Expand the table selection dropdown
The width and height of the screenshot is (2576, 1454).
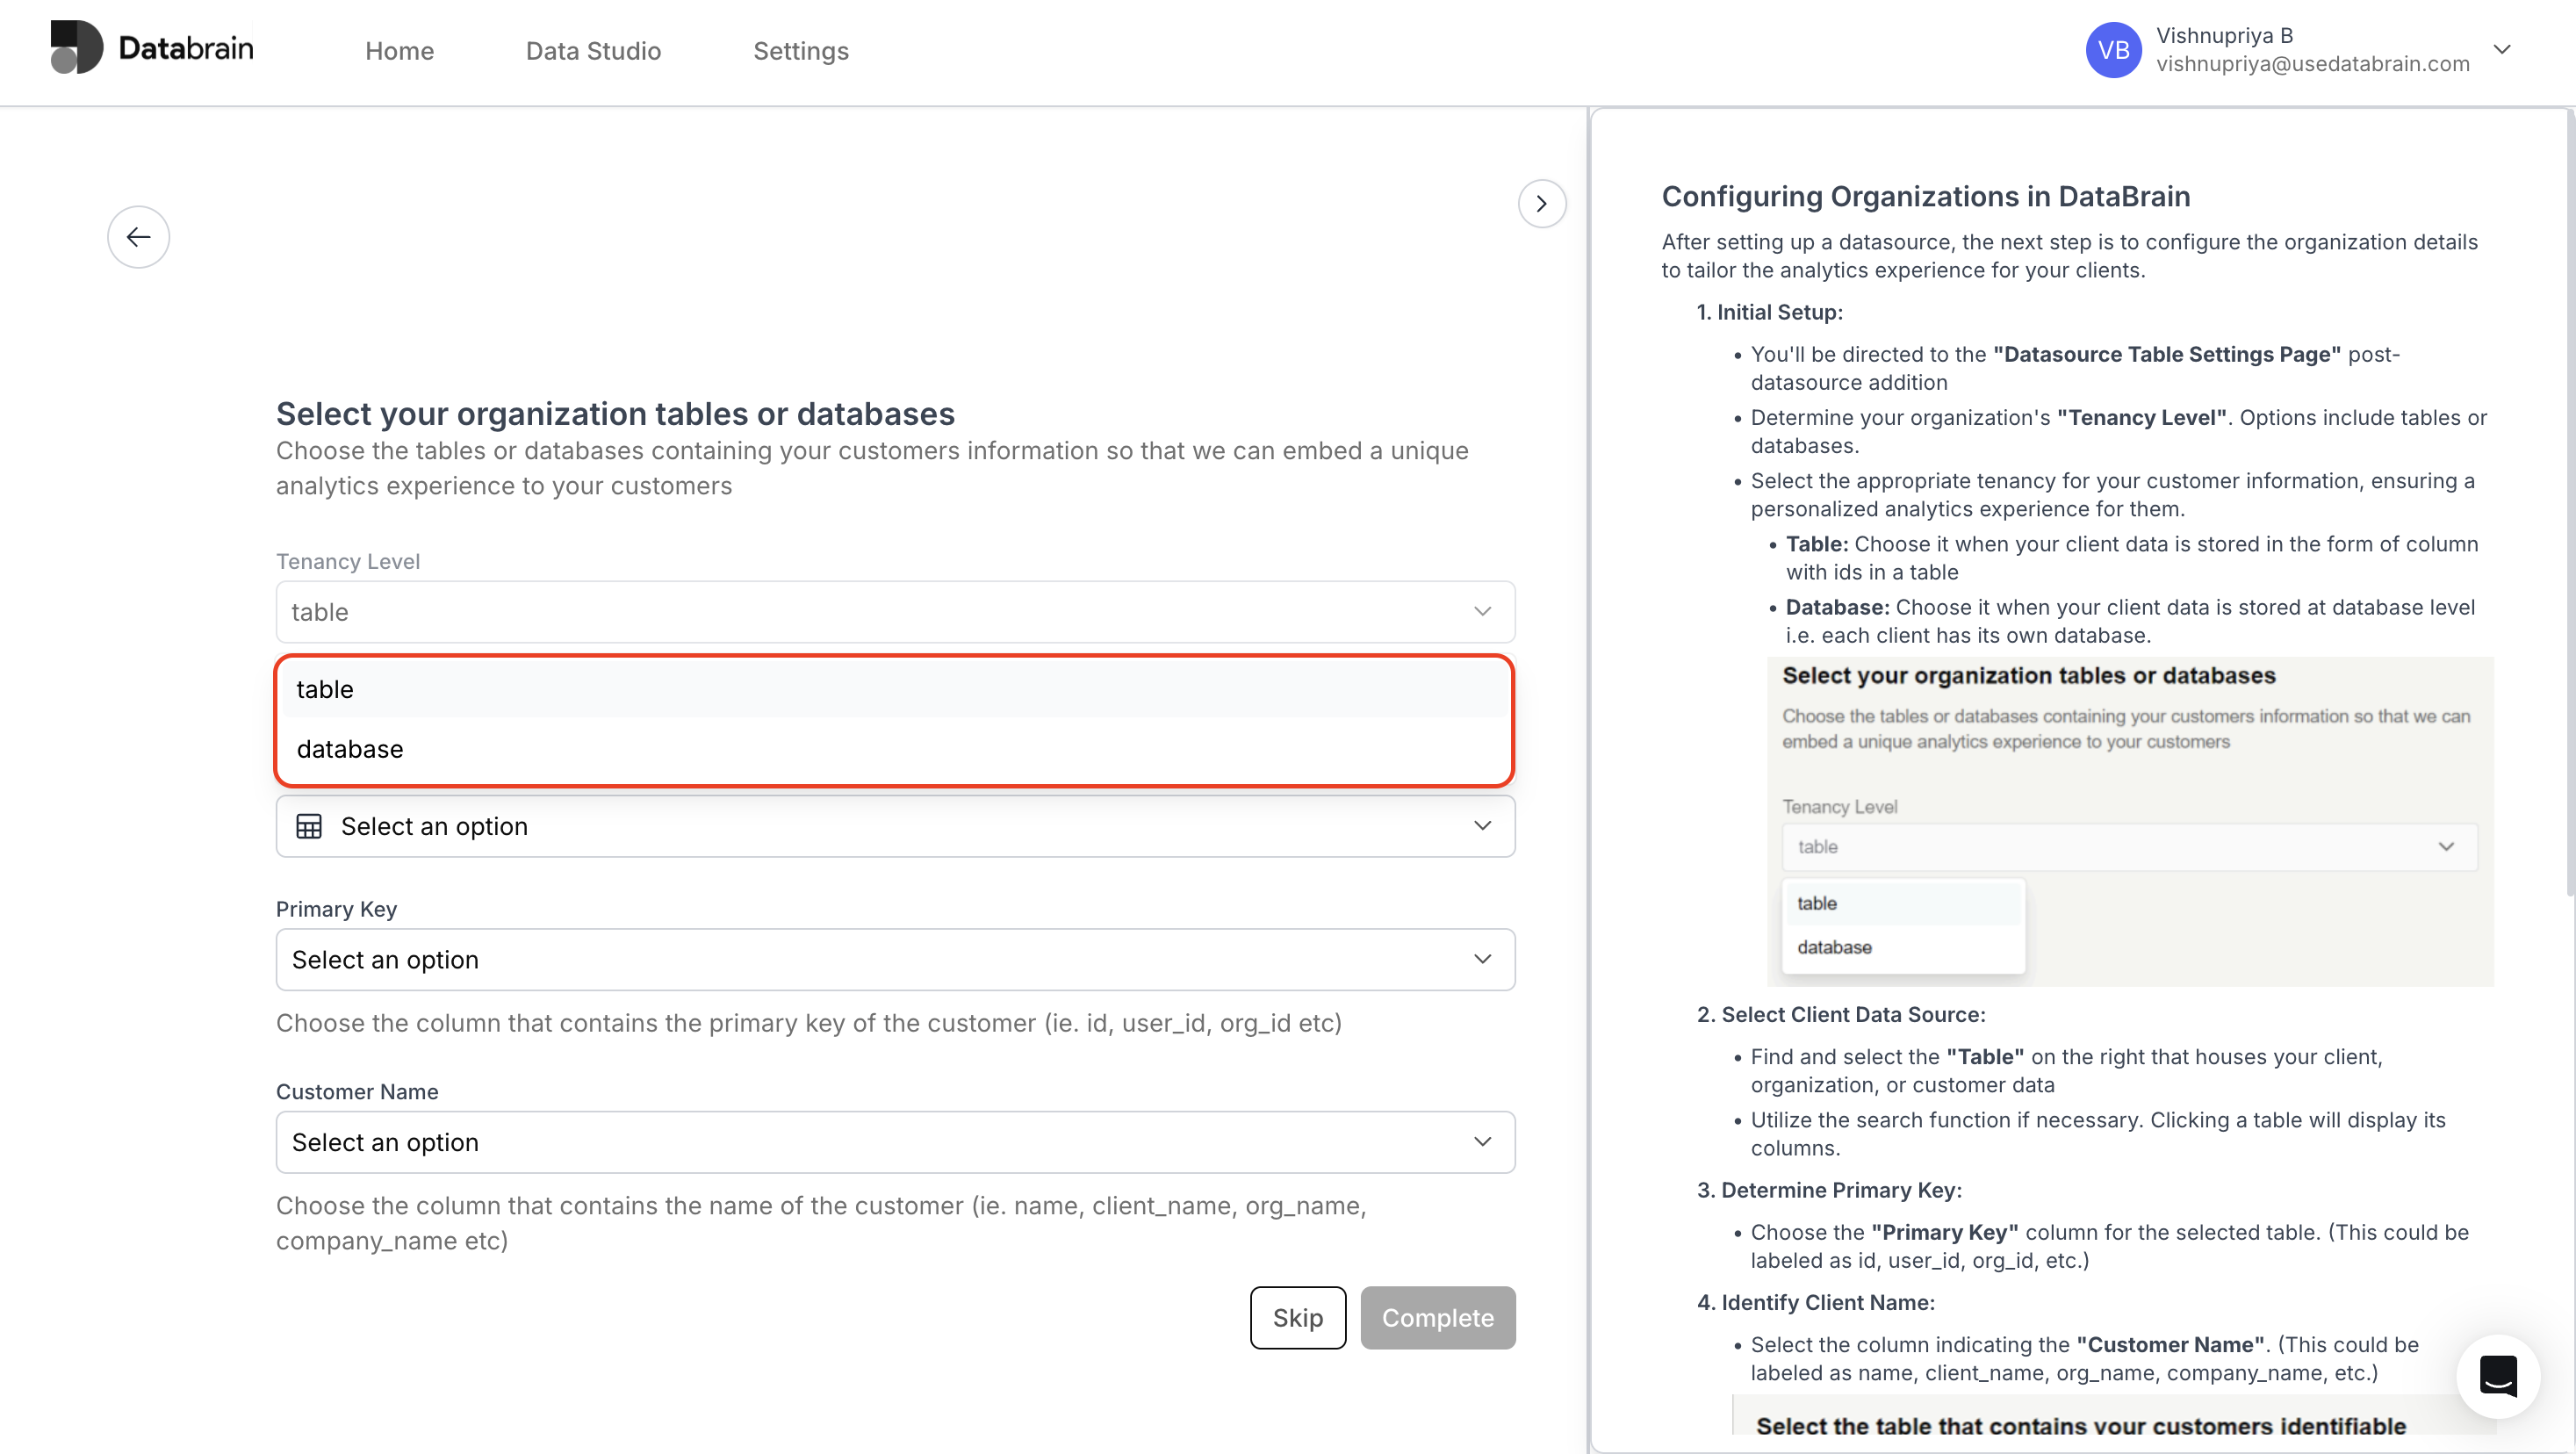(895, 826)
